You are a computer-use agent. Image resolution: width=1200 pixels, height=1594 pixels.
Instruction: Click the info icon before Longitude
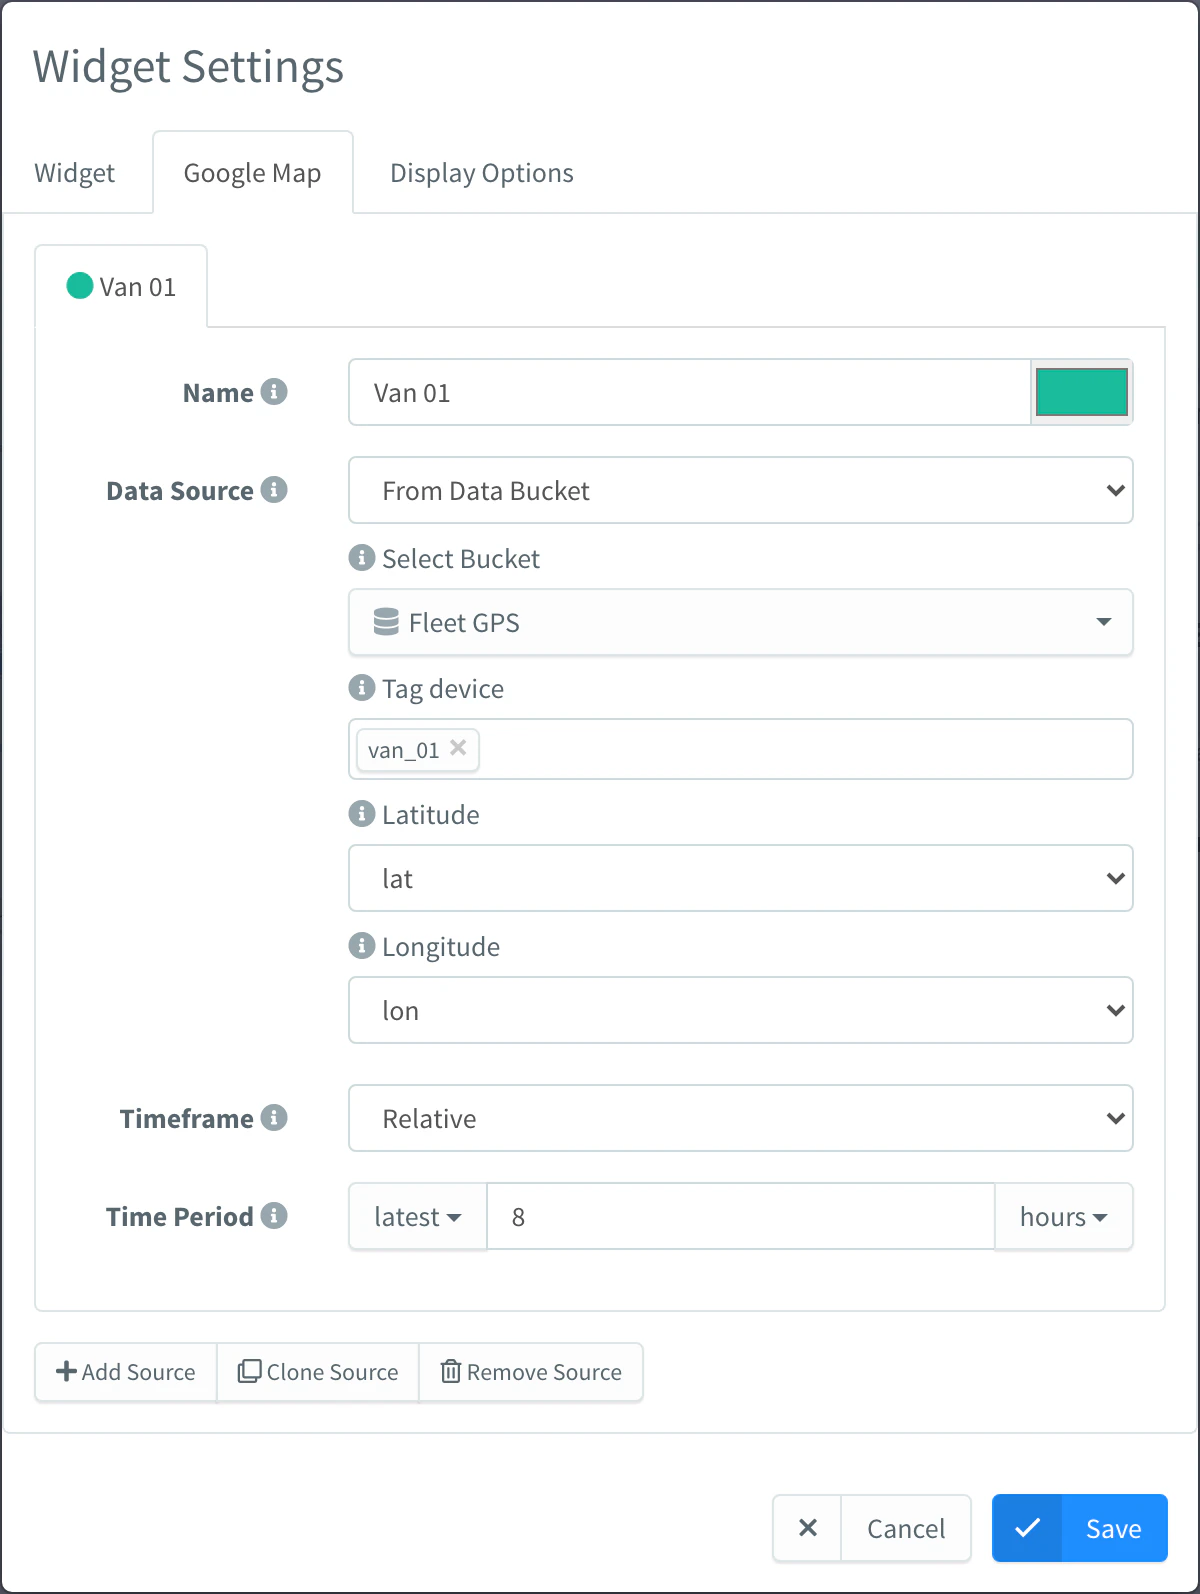click(362, 946)
